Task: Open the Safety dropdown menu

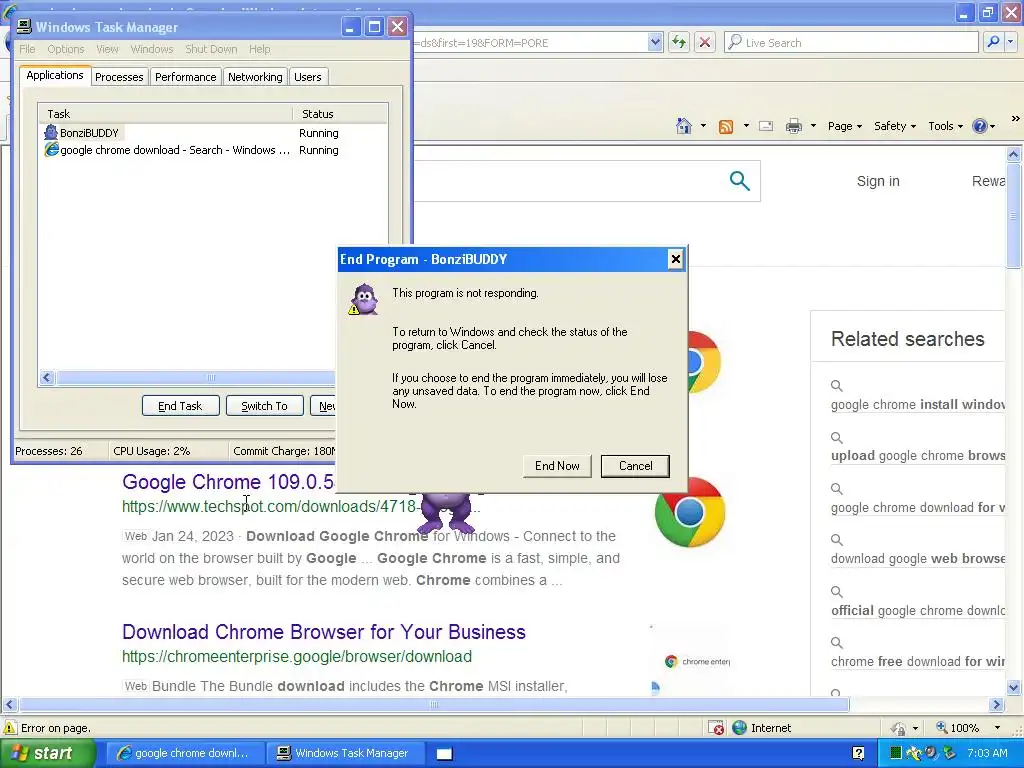Action: [895, 126]
